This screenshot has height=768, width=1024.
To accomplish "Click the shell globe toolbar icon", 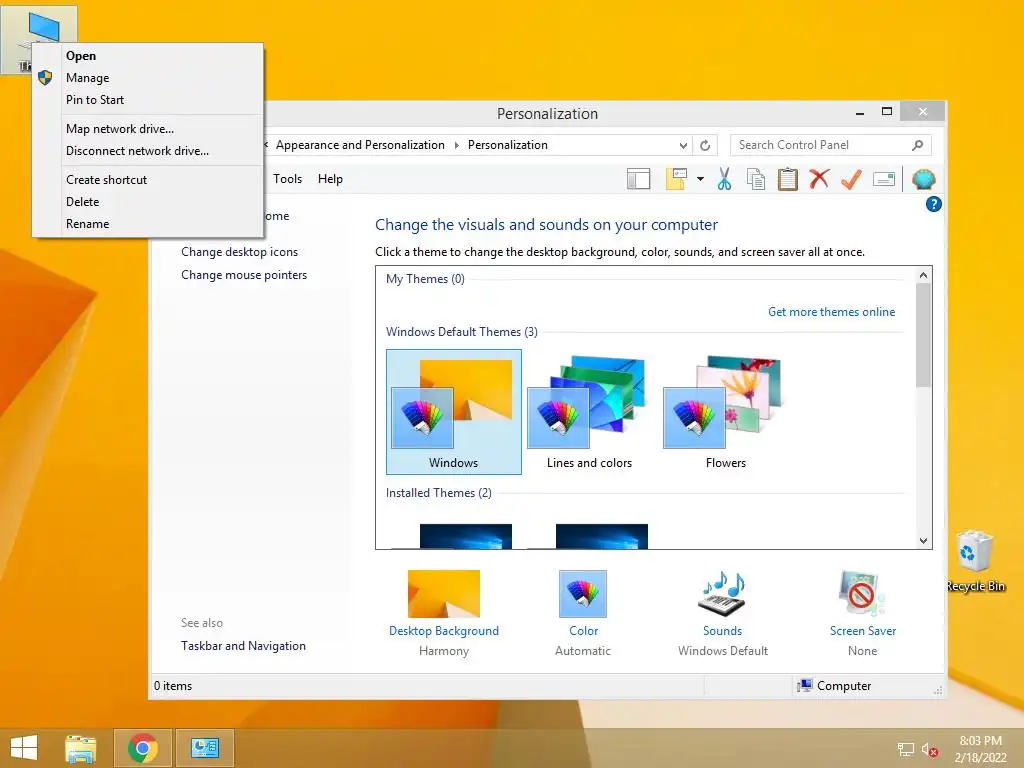I will pyautogui.click(x=923, y=179).
